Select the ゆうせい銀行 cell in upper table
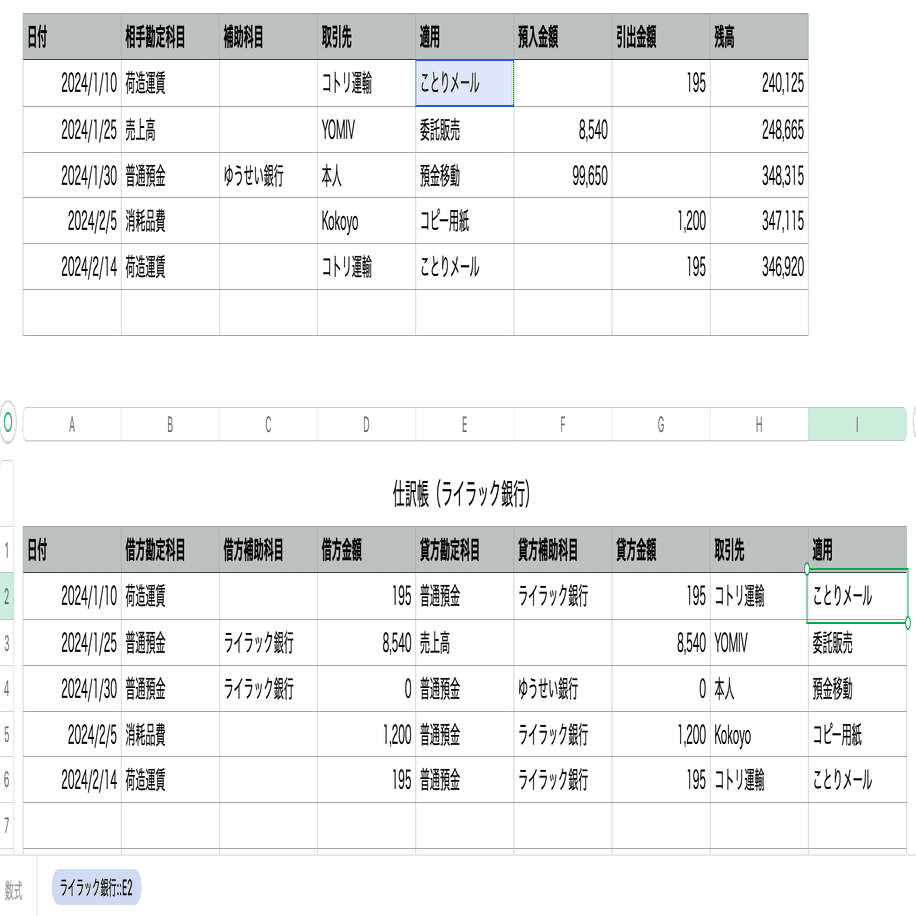The image size is (916, 916). tap(267, 176)
